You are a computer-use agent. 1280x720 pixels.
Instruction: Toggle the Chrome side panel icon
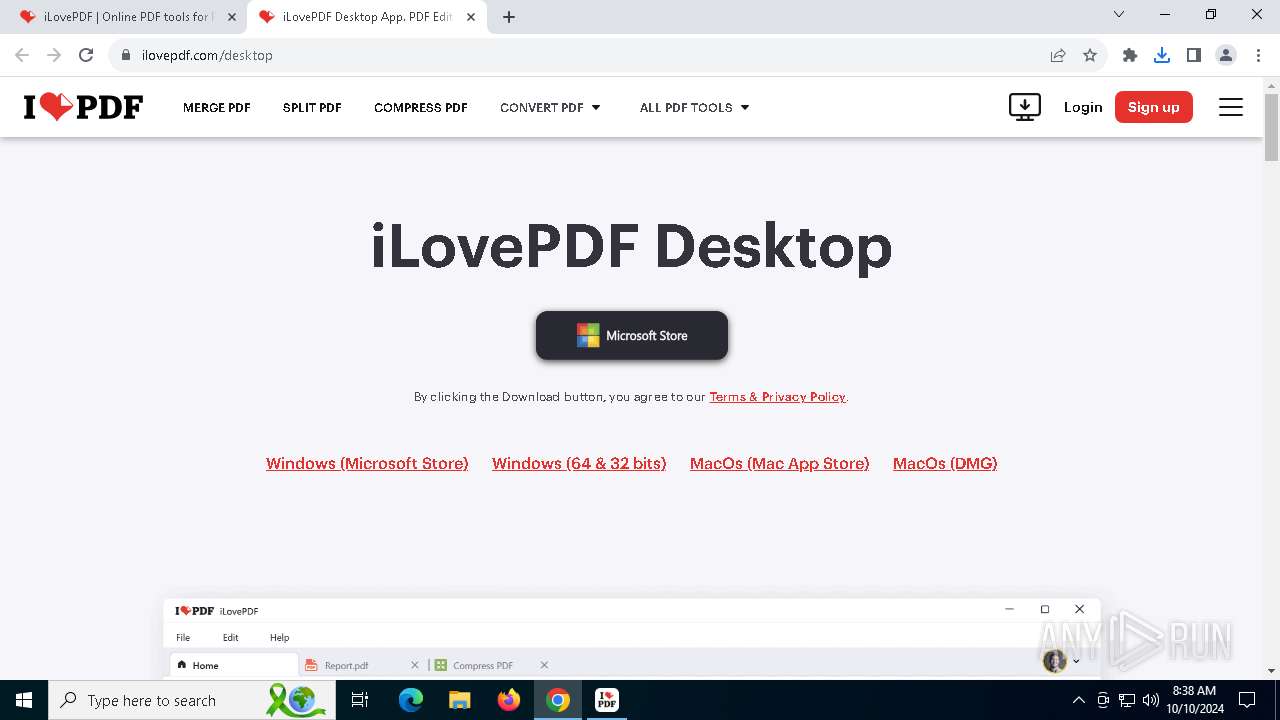[x=1194, y=55]
